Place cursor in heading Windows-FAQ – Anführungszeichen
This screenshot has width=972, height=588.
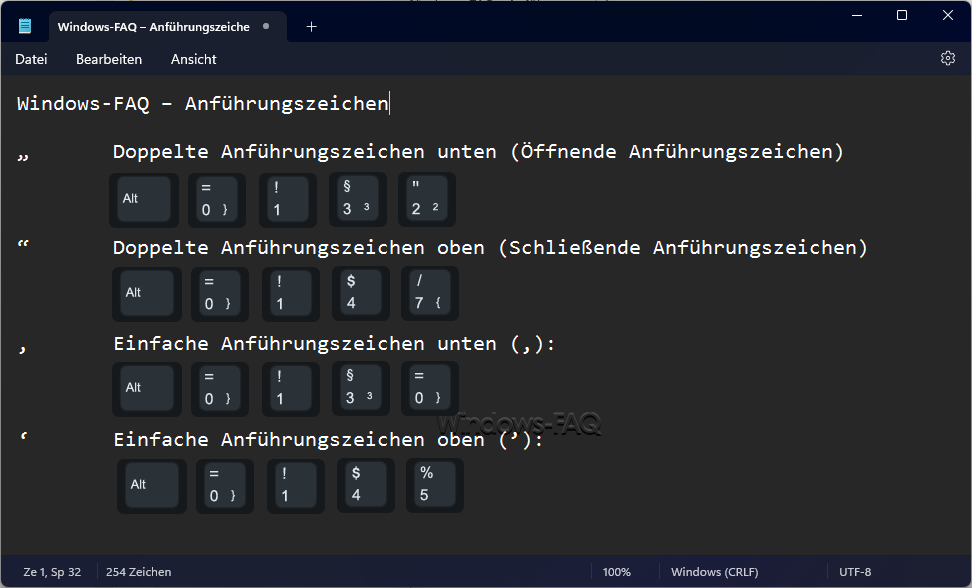click(203, 103)
